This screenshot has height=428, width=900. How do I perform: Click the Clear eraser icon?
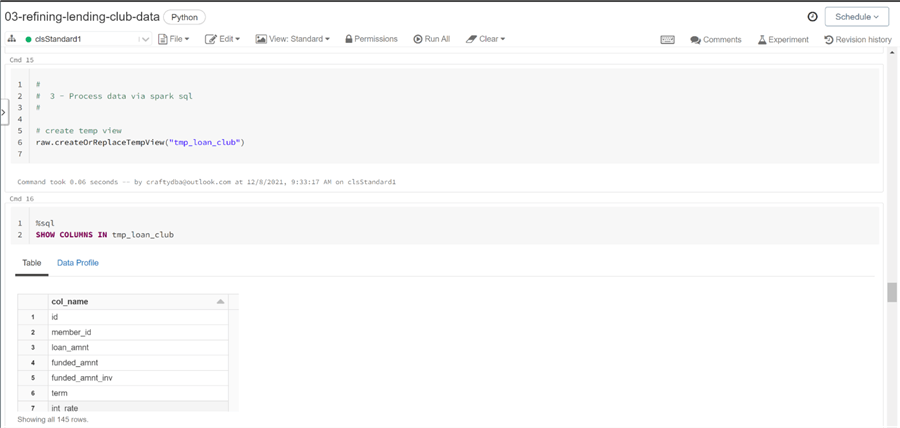click(471, 39)
